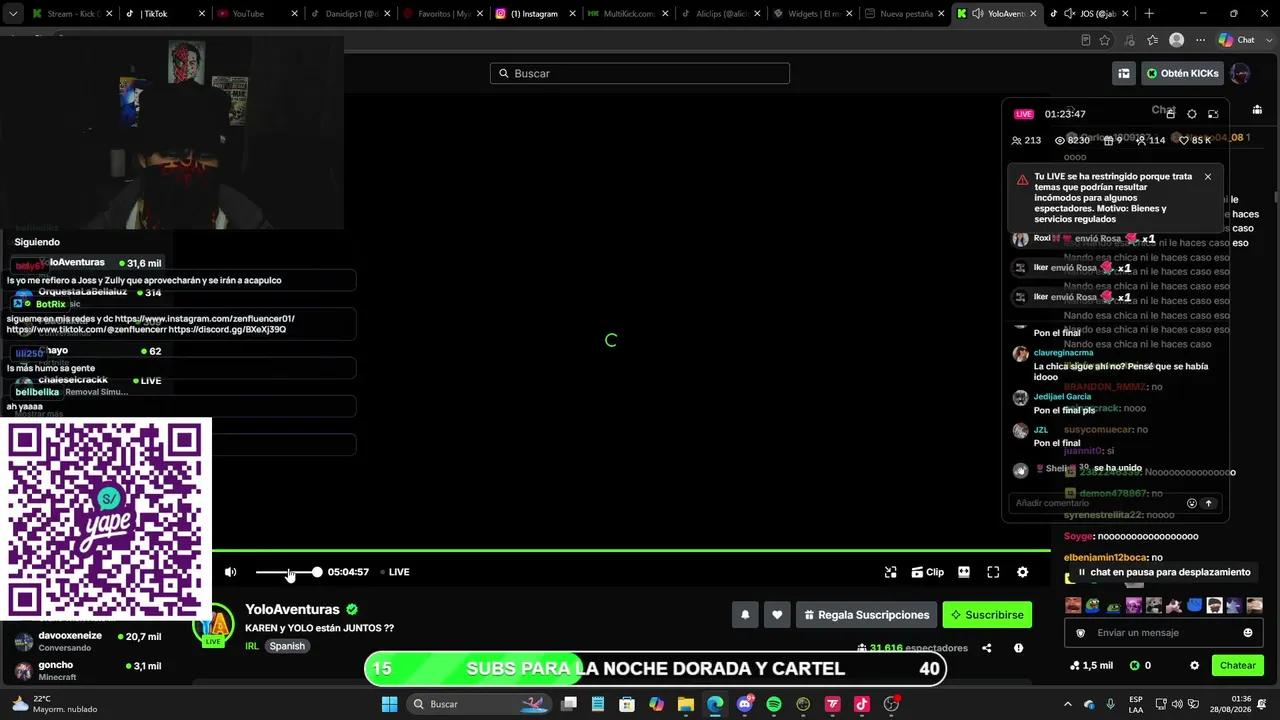Show hidden system tray icons

[x=1067, y=704]
